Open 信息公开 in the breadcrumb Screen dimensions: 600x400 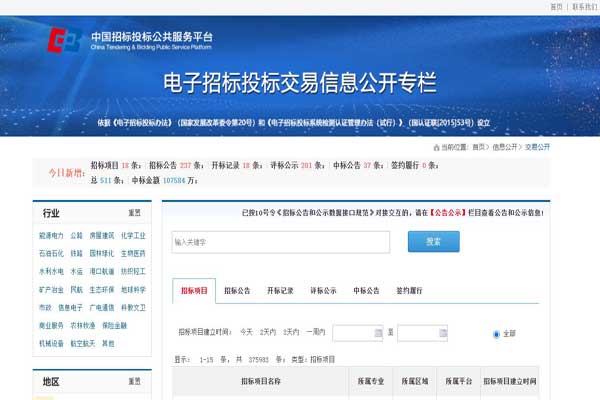(x=505, y=147)
